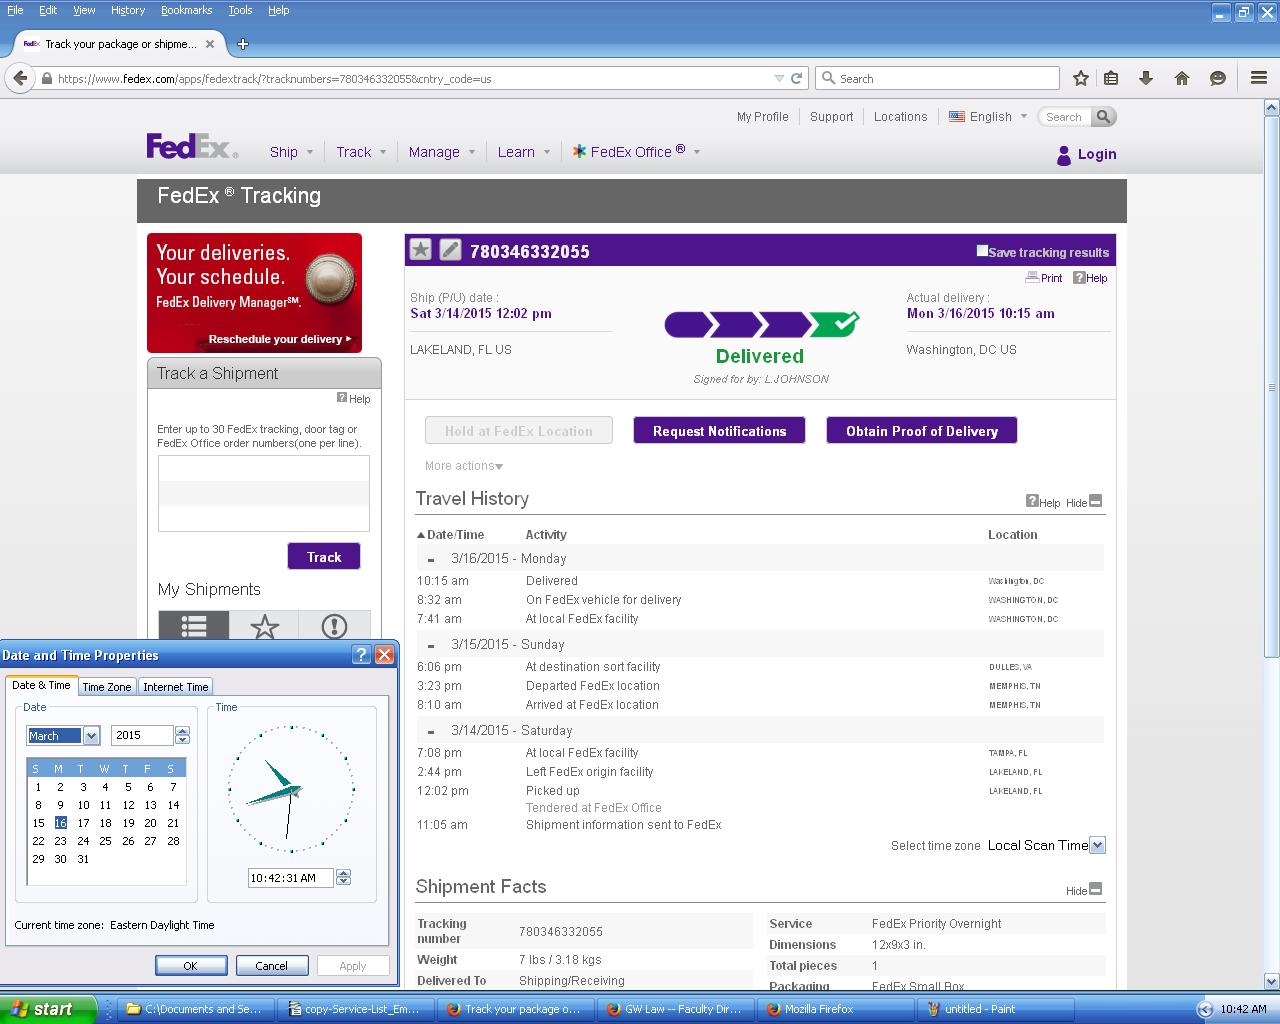
Task: Open the History menu
Action: (x=127, y=10)
